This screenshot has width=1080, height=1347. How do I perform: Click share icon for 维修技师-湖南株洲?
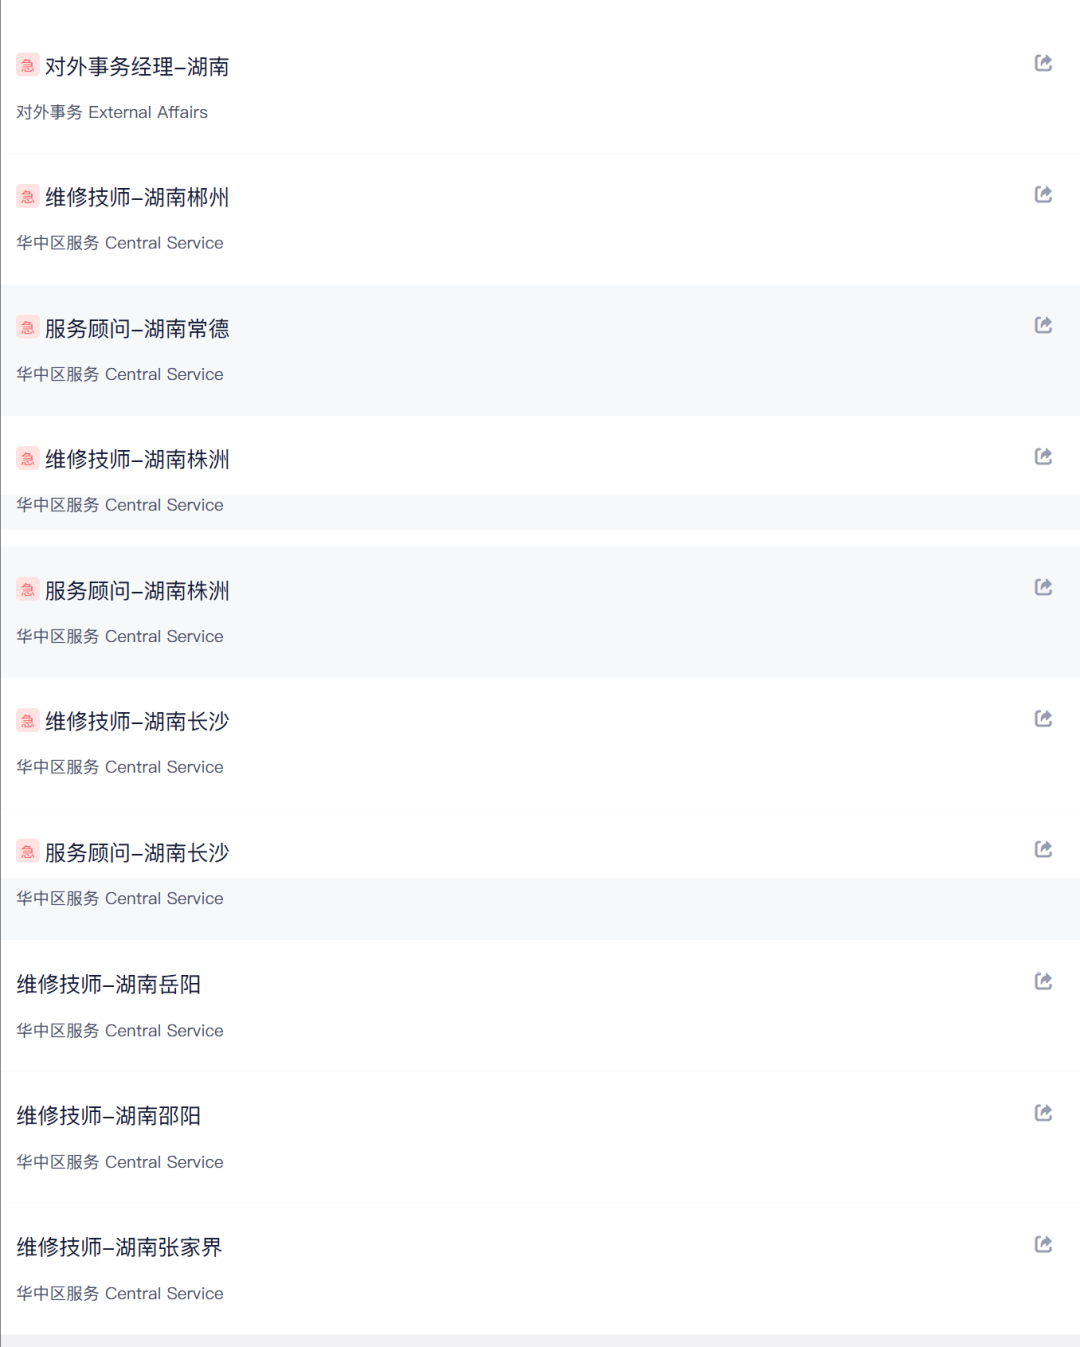1043,456
